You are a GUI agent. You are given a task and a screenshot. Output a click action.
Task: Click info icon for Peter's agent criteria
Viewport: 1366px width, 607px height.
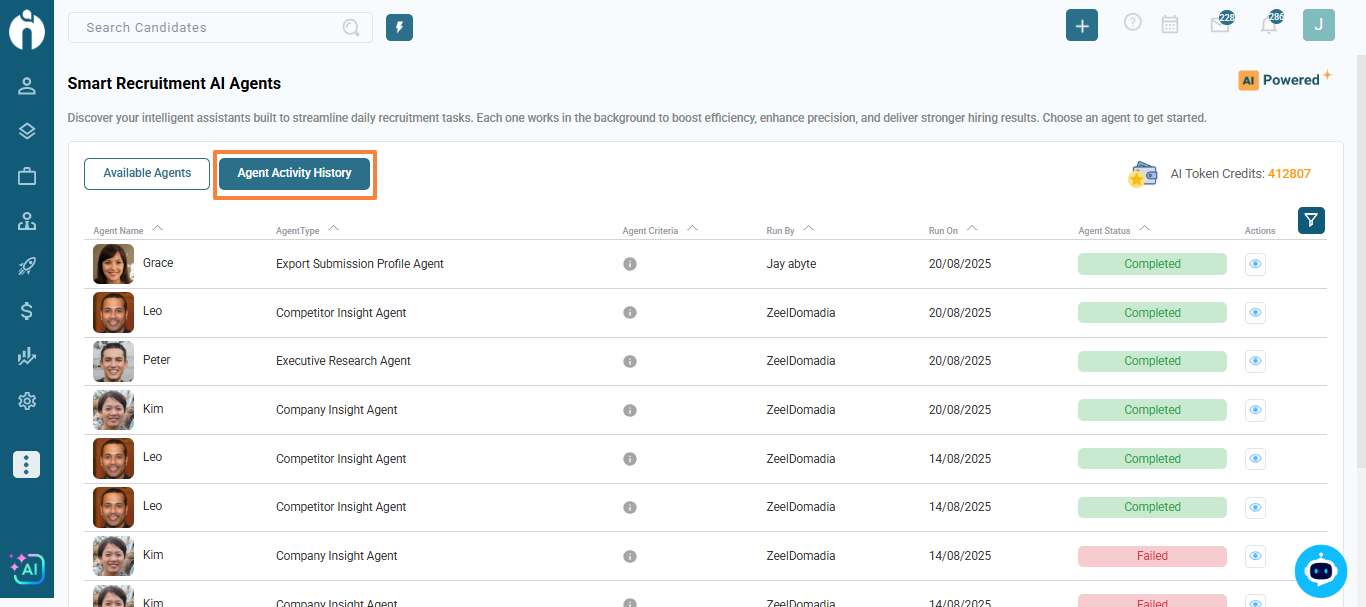tap(630, 361)
